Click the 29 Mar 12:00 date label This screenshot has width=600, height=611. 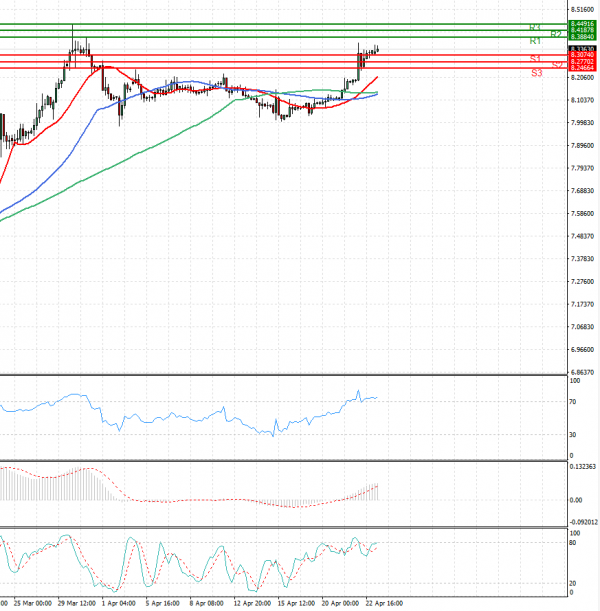click(x=77, y=603)
